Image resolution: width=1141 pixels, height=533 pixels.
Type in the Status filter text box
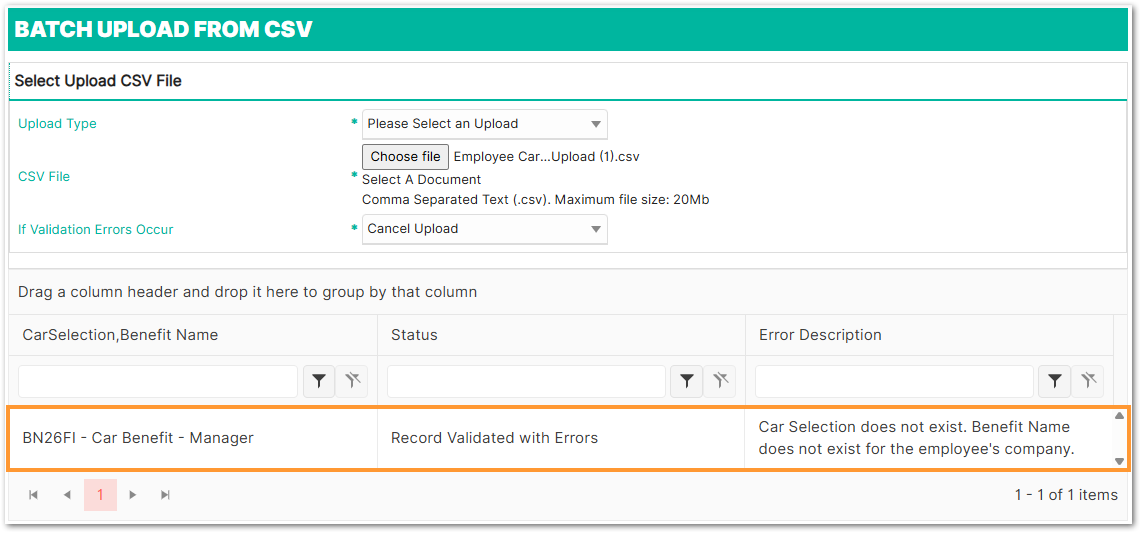tap(526, 381)
